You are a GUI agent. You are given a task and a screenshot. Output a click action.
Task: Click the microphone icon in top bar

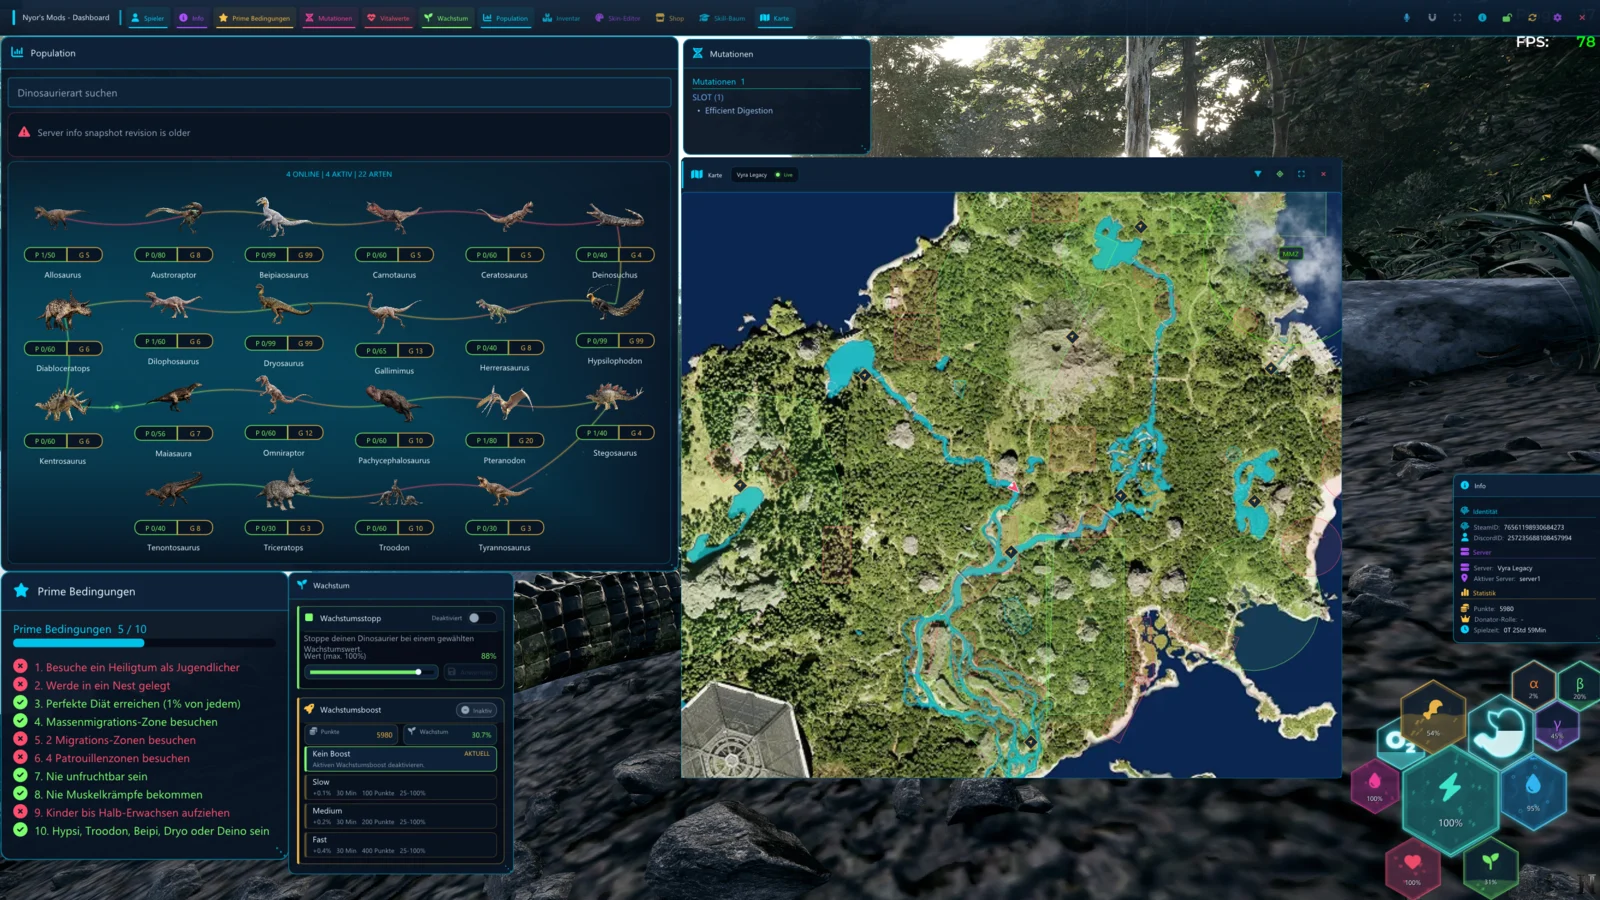[x=1407, y=18]
